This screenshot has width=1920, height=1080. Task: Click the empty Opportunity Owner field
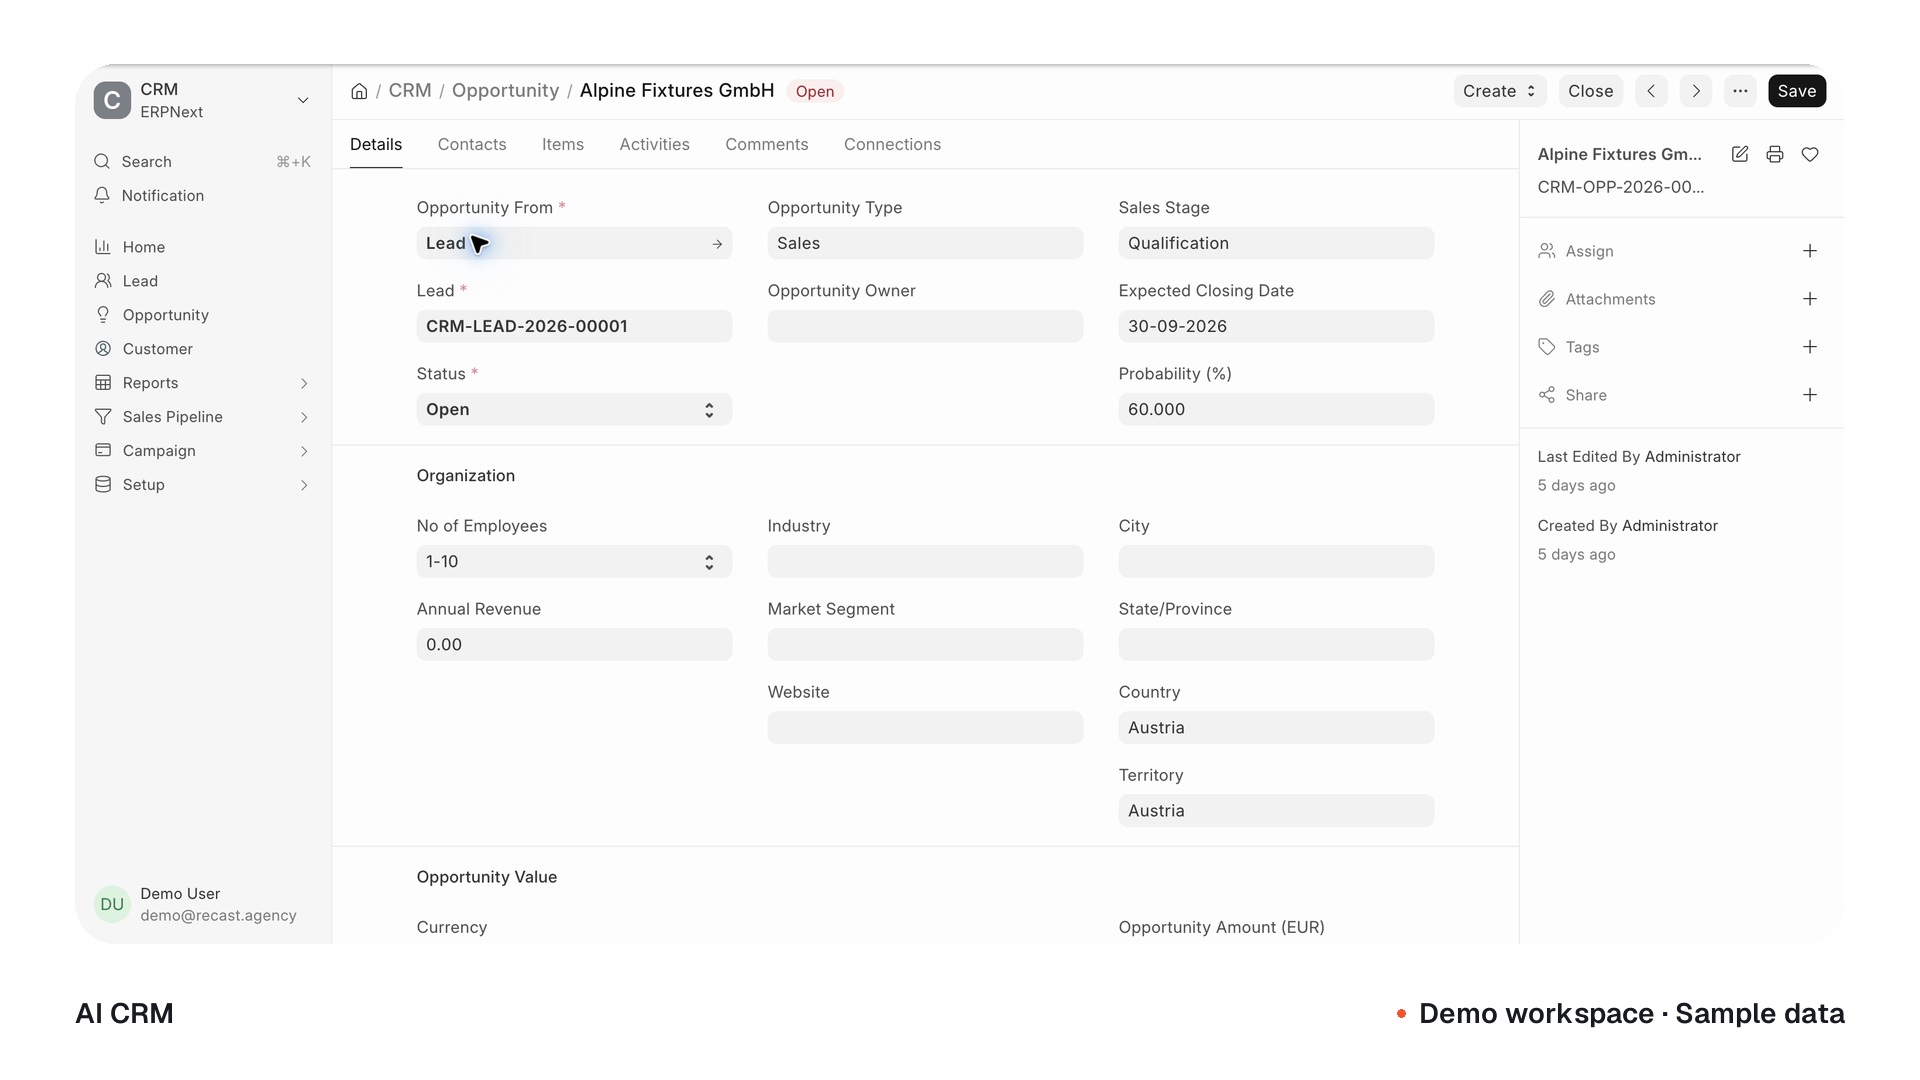[x=925, y=326]
